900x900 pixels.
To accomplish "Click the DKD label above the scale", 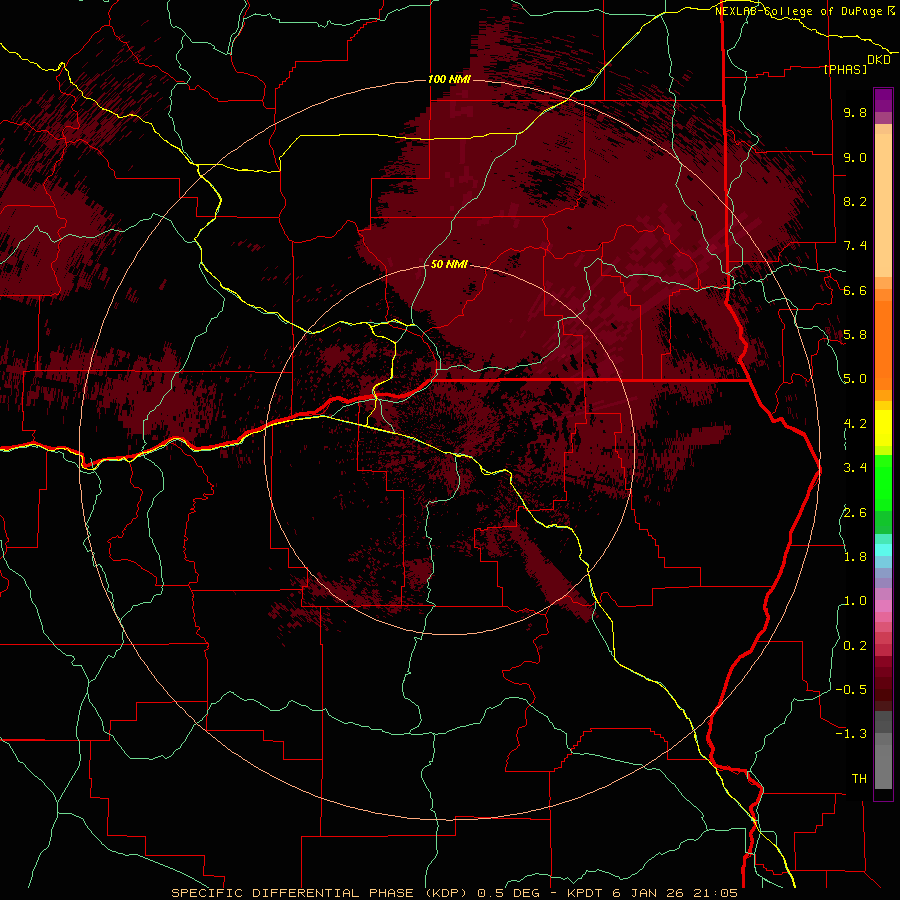I will 878,60.
